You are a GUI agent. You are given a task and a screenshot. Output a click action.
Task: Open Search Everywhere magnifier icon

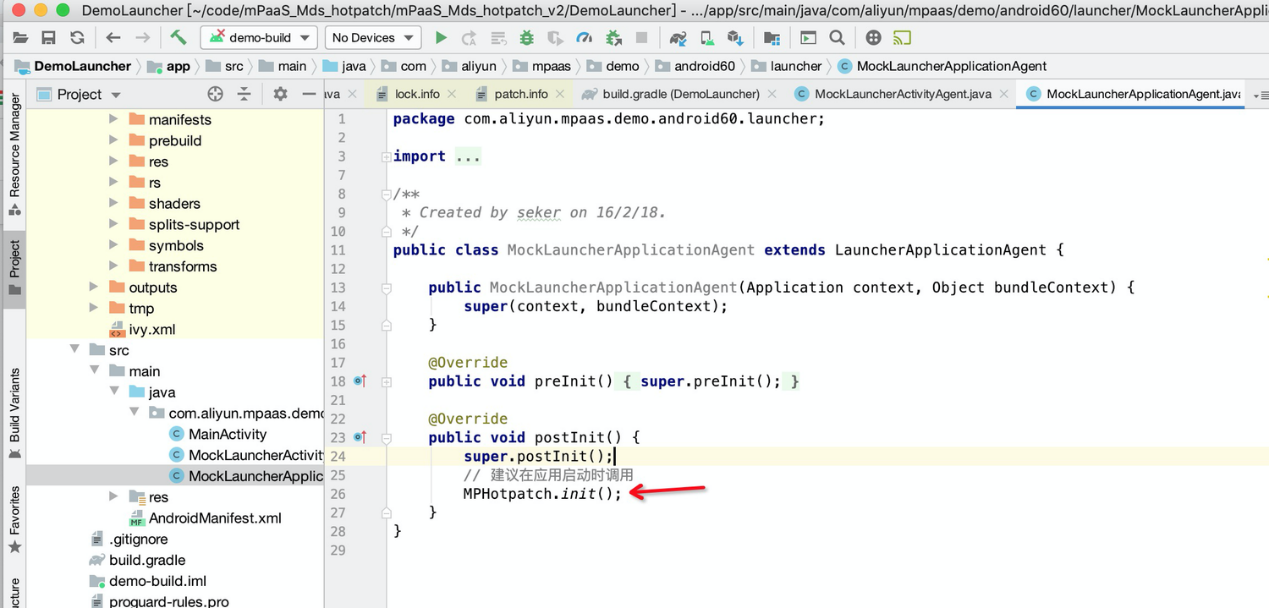point(837,38)
